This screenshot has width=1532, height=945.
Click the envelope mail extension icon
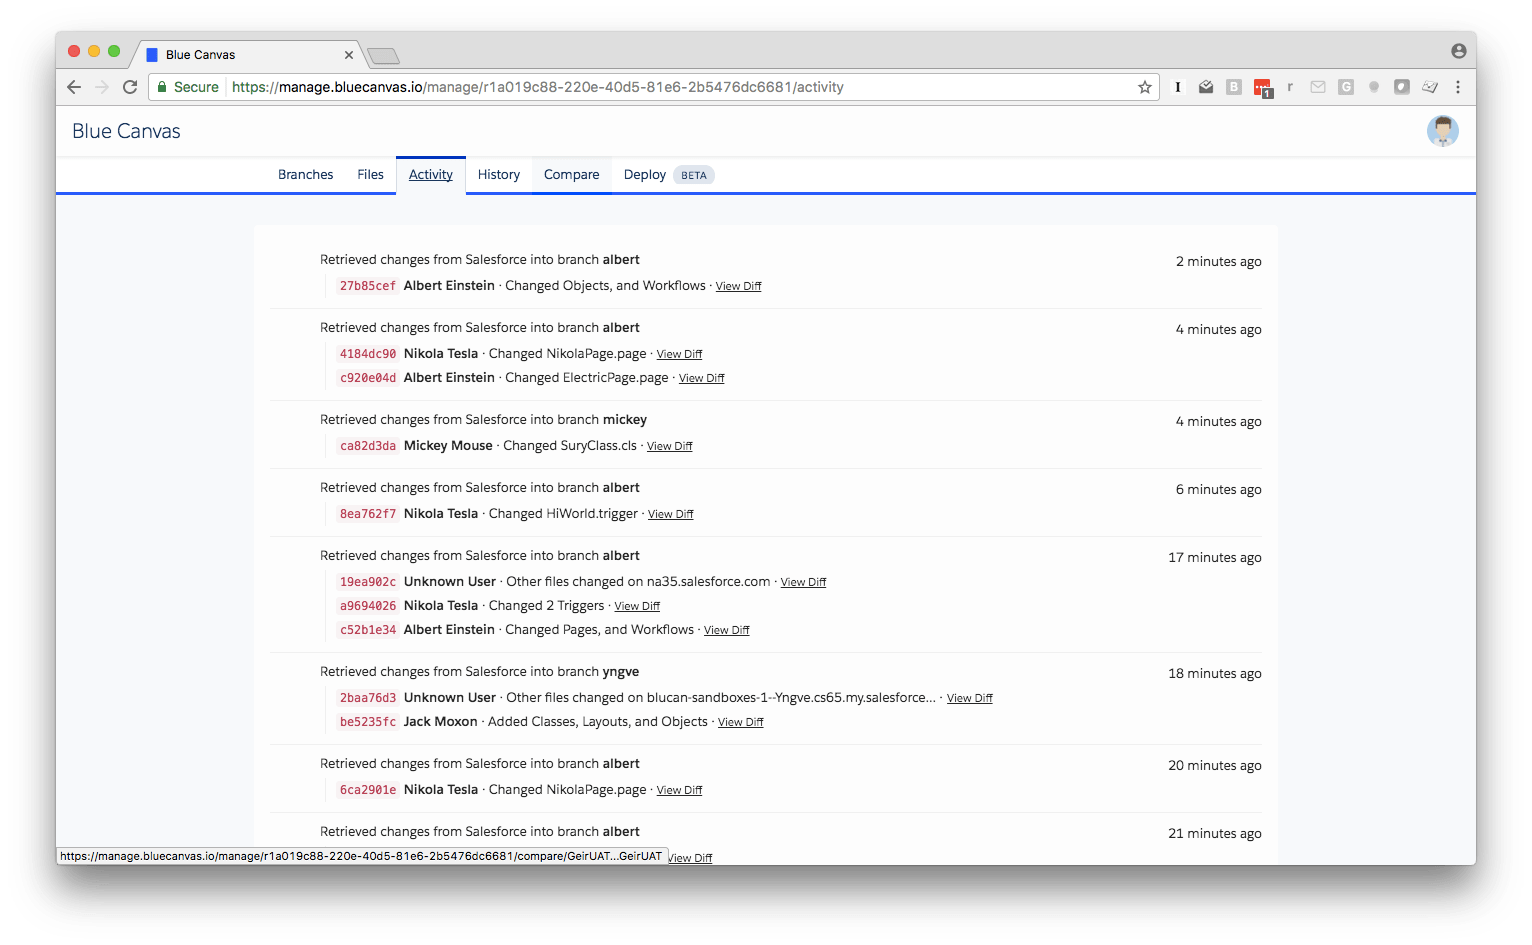tap(1318, 87)
